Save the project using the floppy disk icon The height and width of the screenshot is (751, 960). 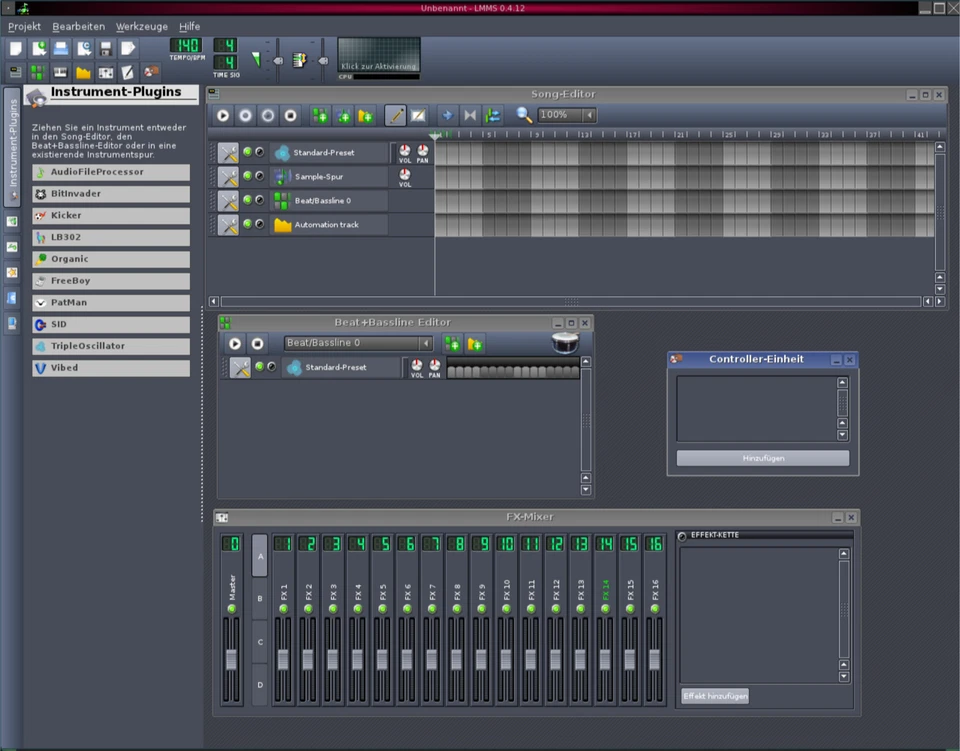106,47
